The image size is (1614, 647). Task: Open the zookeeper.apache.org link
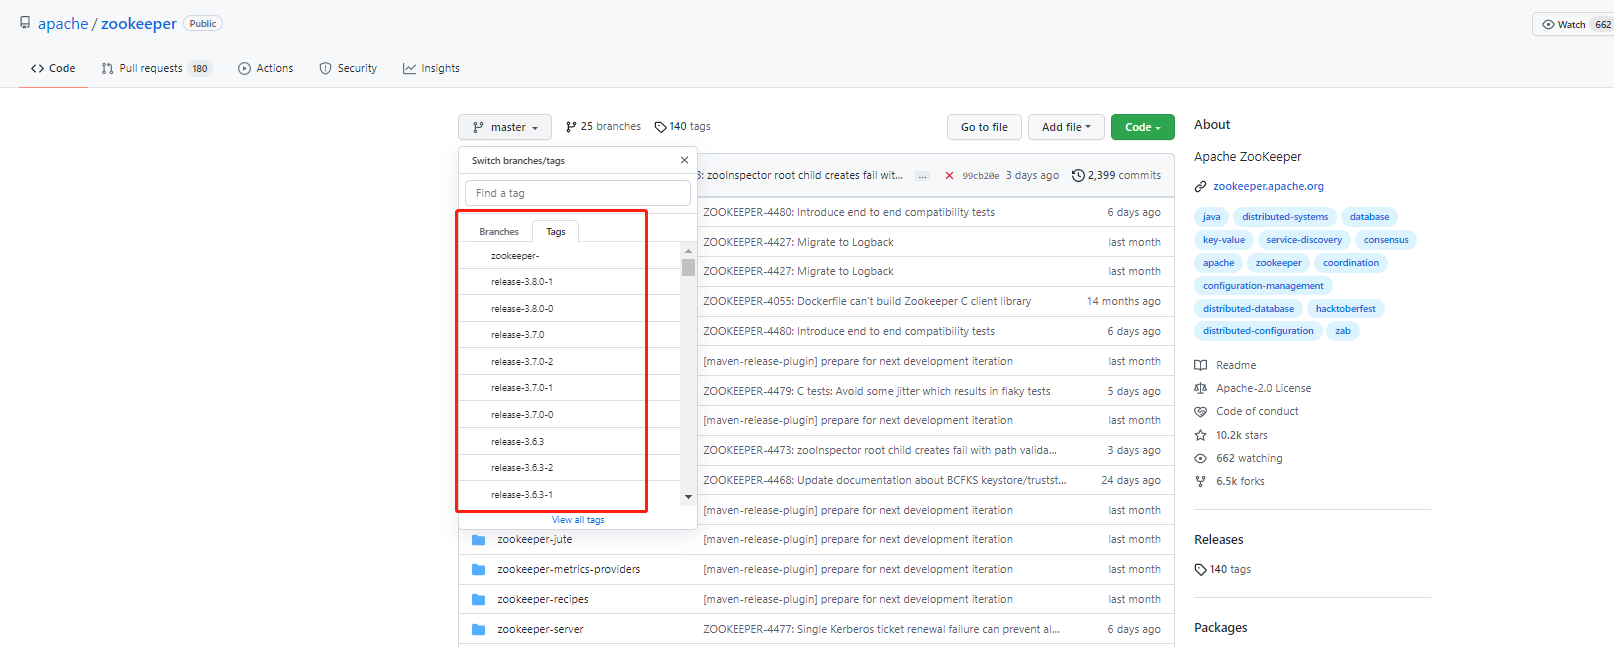point(1268,186)
